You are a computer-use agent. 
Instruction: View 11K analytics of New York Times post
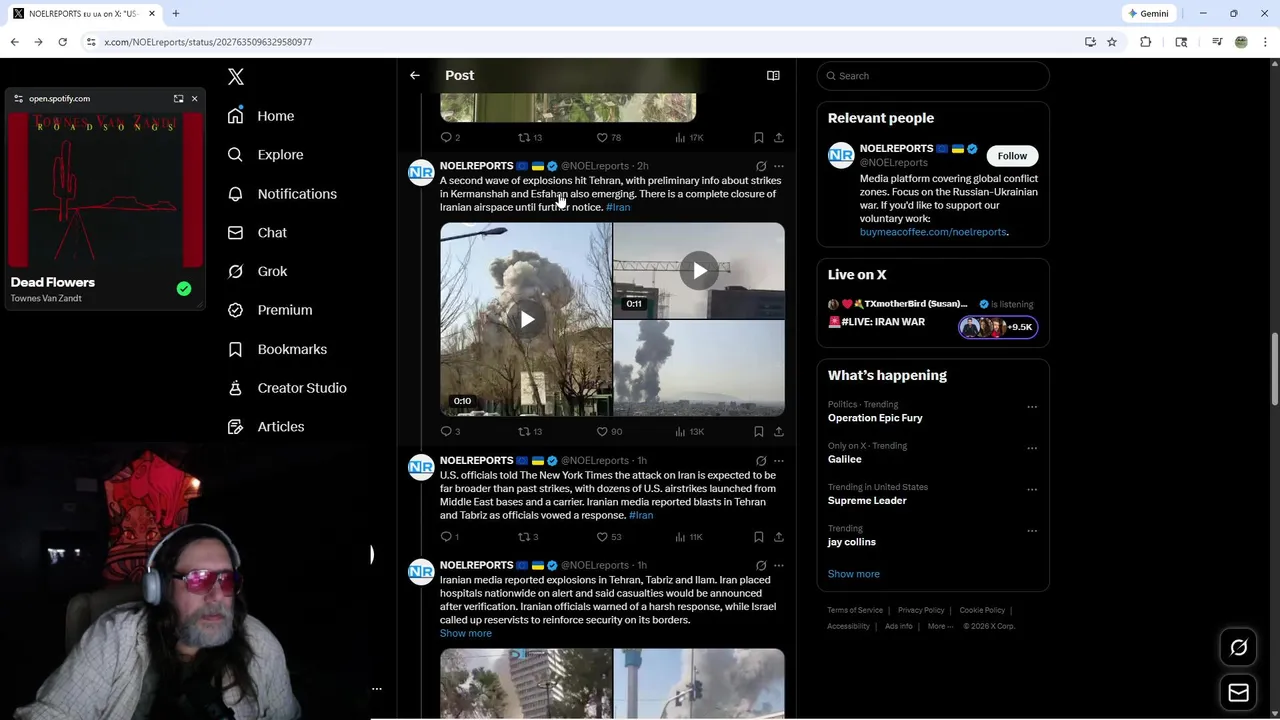point(689,537)
